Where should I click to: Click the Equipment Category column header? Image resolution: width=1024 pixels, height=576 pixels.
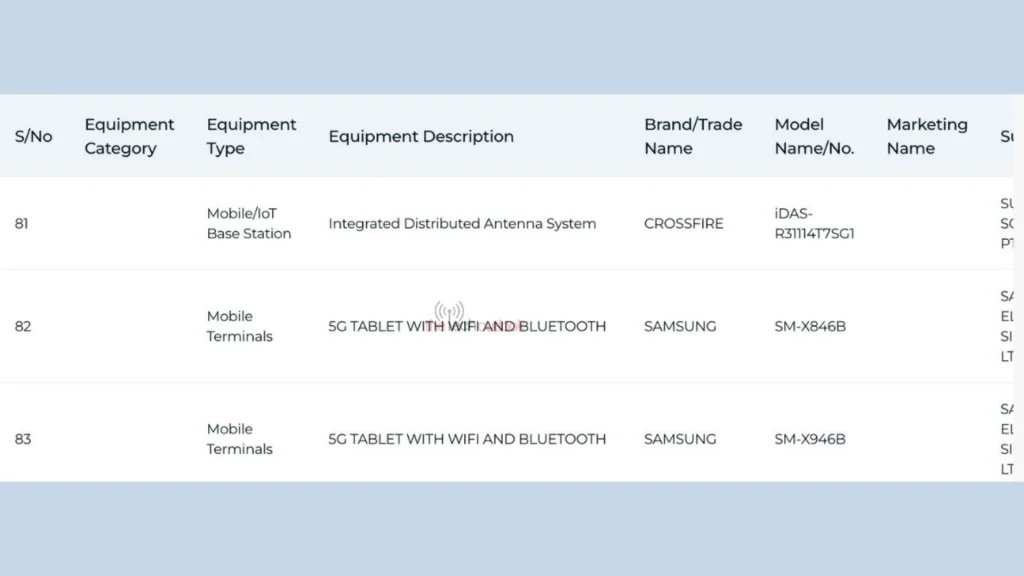click(129, 136)
